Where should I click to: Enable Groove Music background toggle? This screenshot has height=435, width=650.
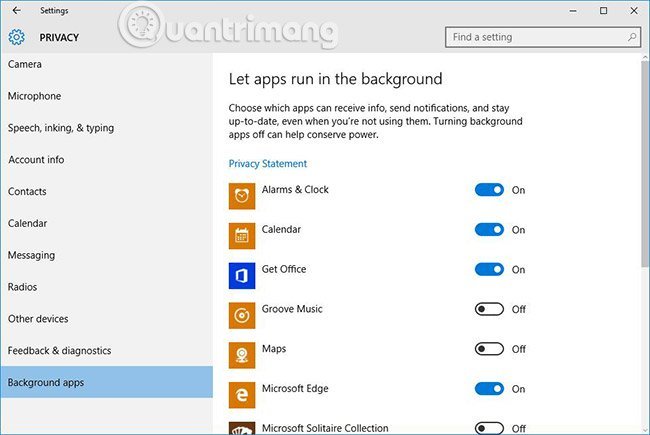click(x=489, y=309)
